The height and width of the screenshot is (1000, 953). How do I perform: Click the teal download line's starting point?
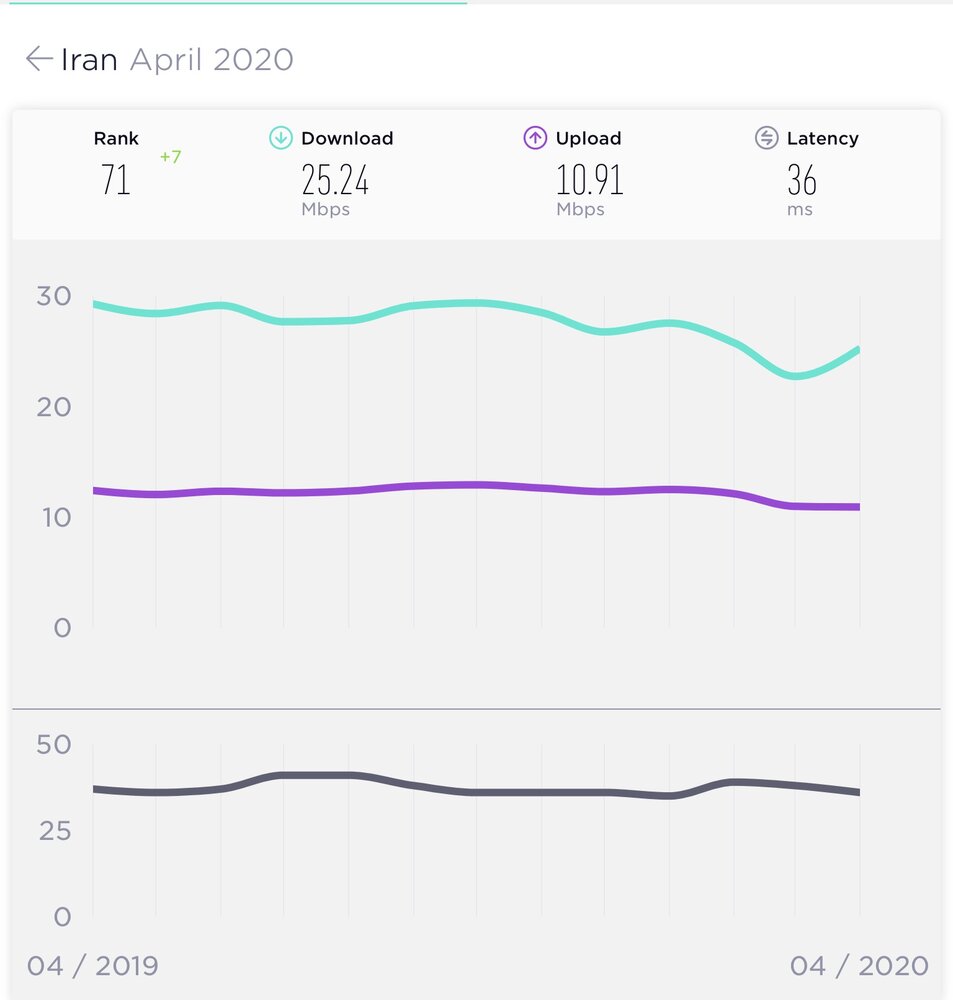point(94,304)
